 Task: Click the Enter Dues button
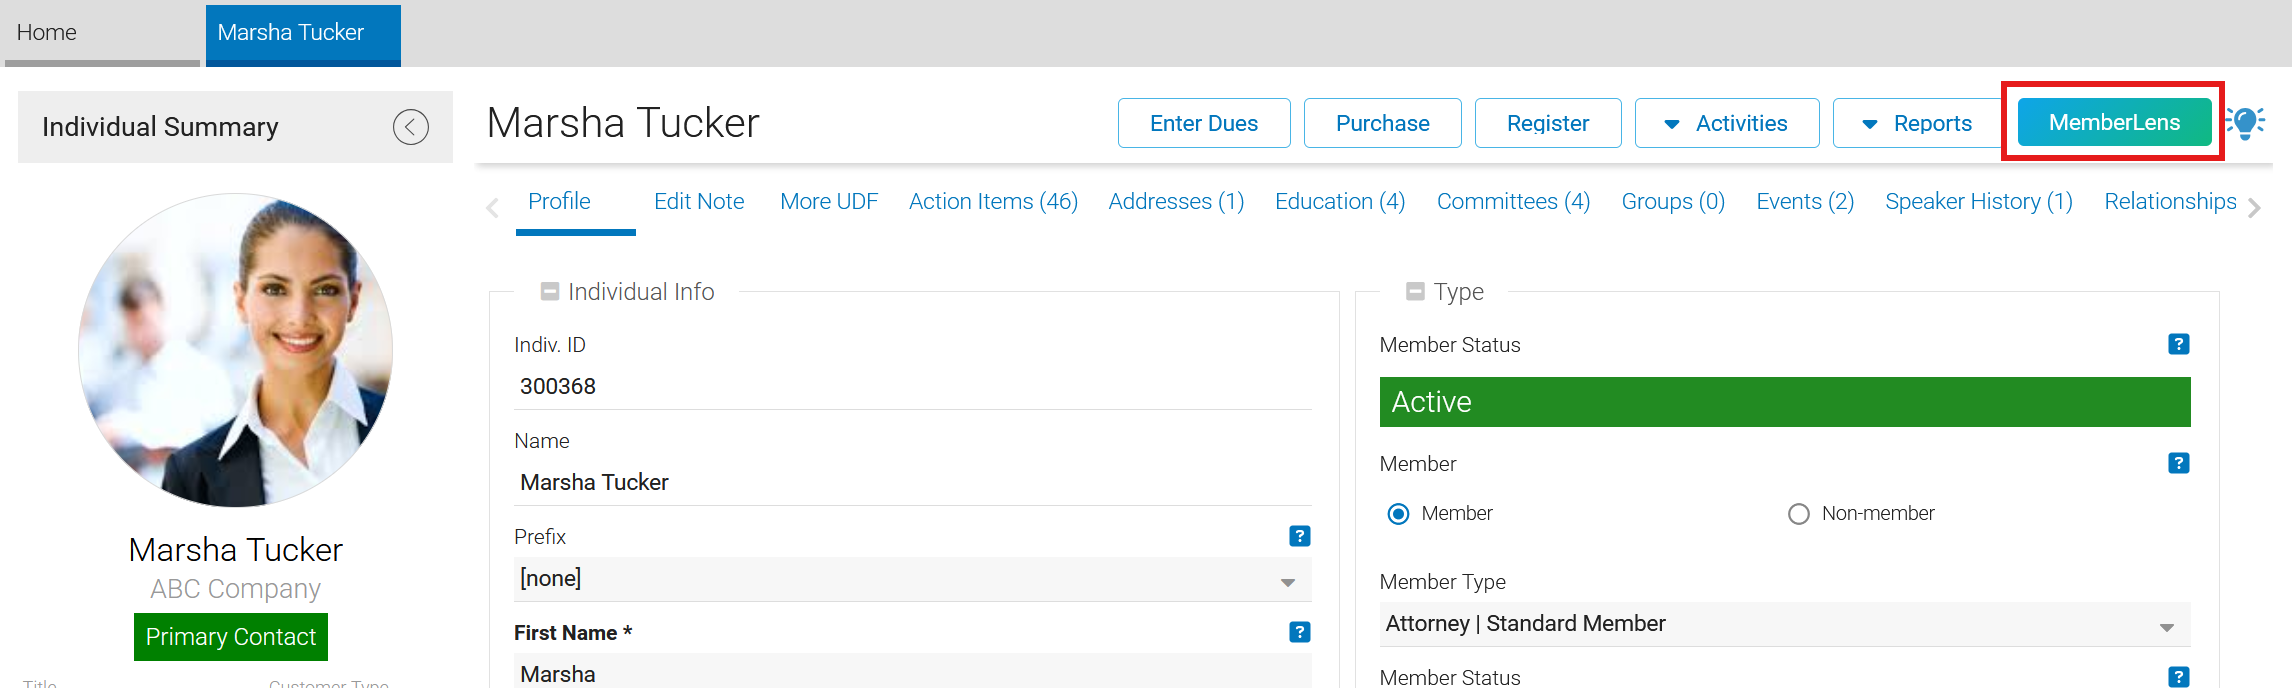1204,123
